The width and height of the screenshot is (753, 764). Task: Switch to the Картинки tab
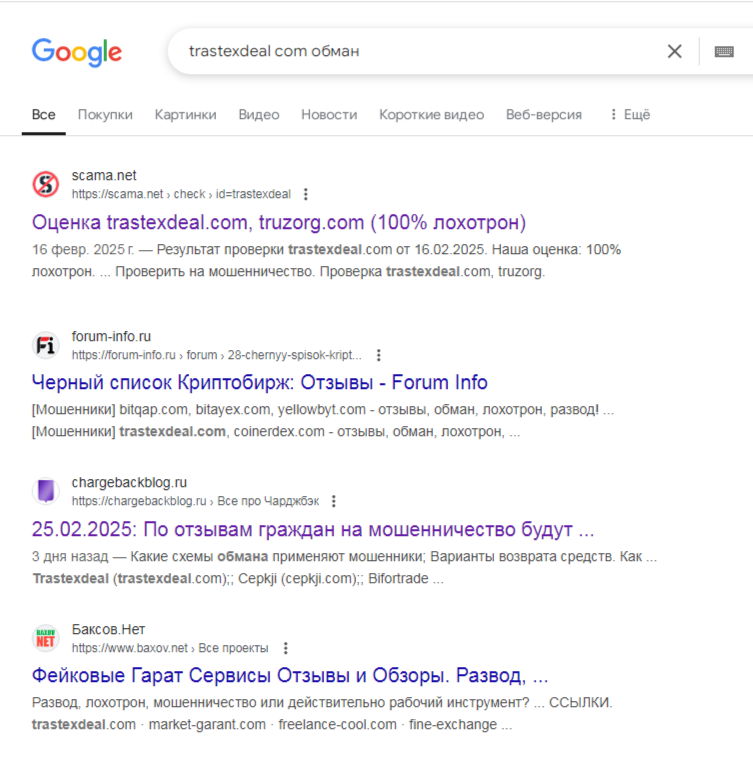click(185, 115)
